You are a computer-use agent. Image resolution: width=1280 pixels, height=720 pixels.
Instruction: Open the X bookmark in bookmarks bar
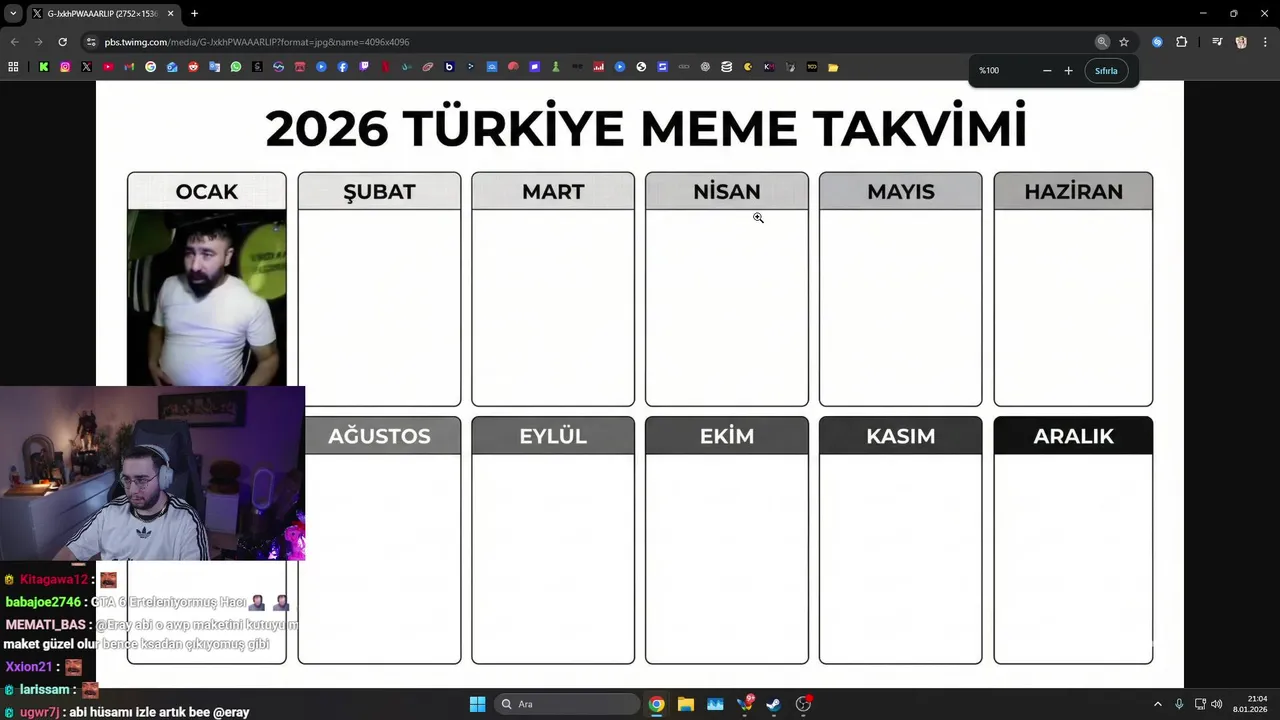coord(87,67)
